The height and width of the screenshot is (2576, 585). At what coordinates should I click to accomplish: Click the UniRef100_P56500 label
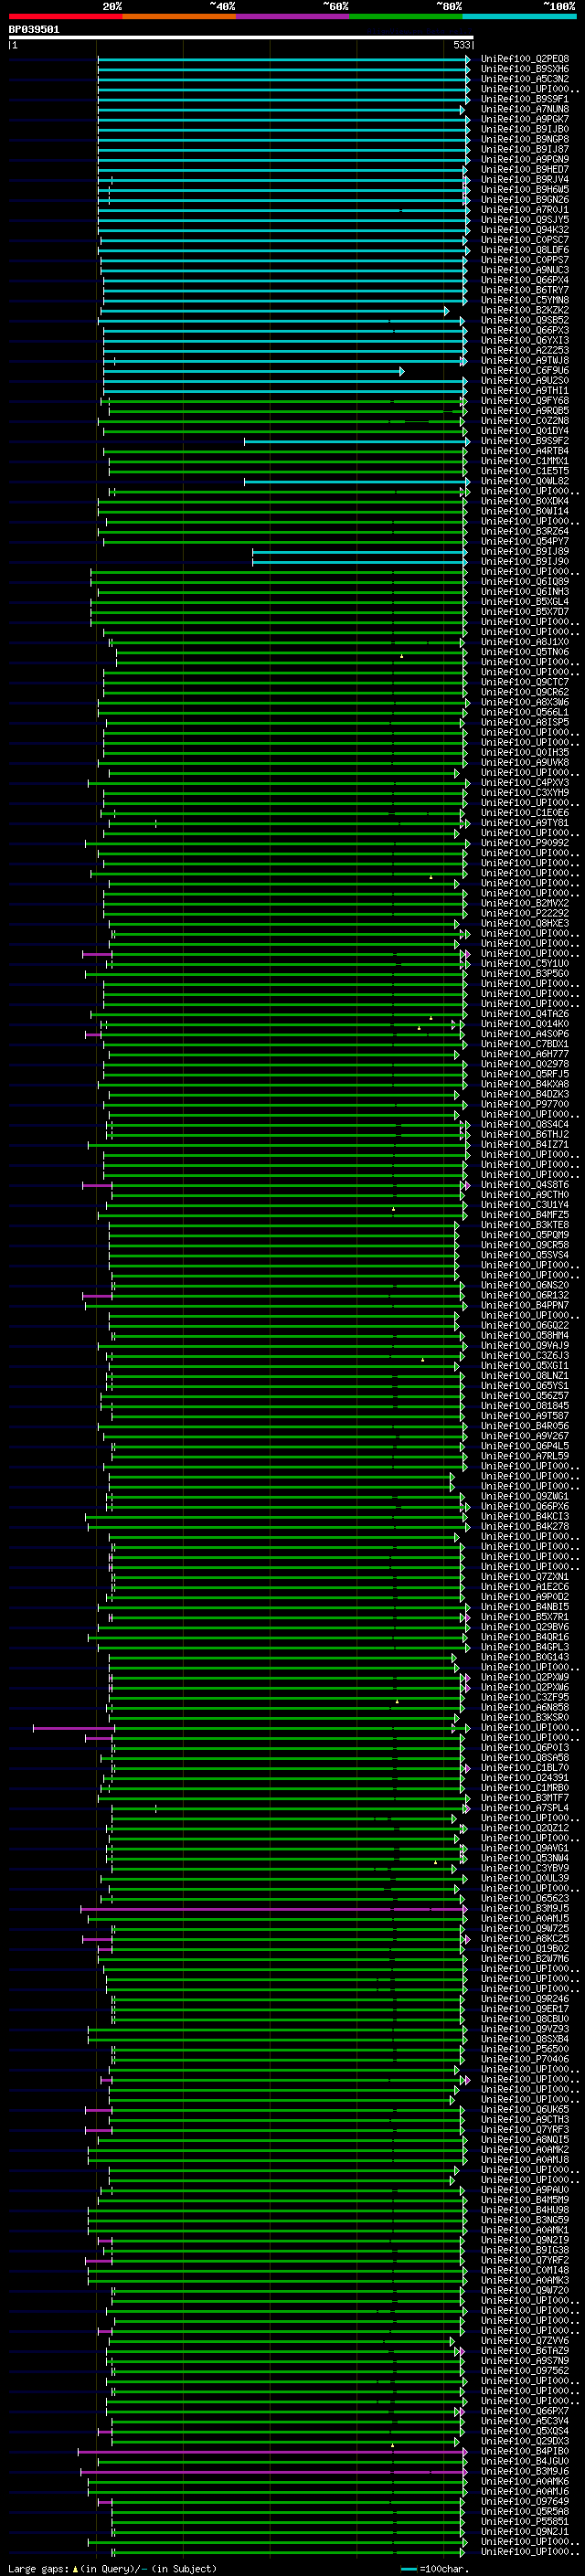coord(525,2049)
